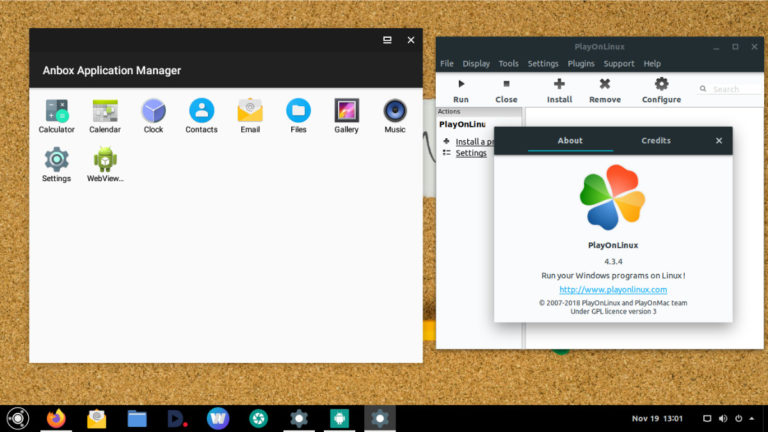Open PlayOnLinux File menu
This screenshot has height=432, width=768.
coord(447,64)
